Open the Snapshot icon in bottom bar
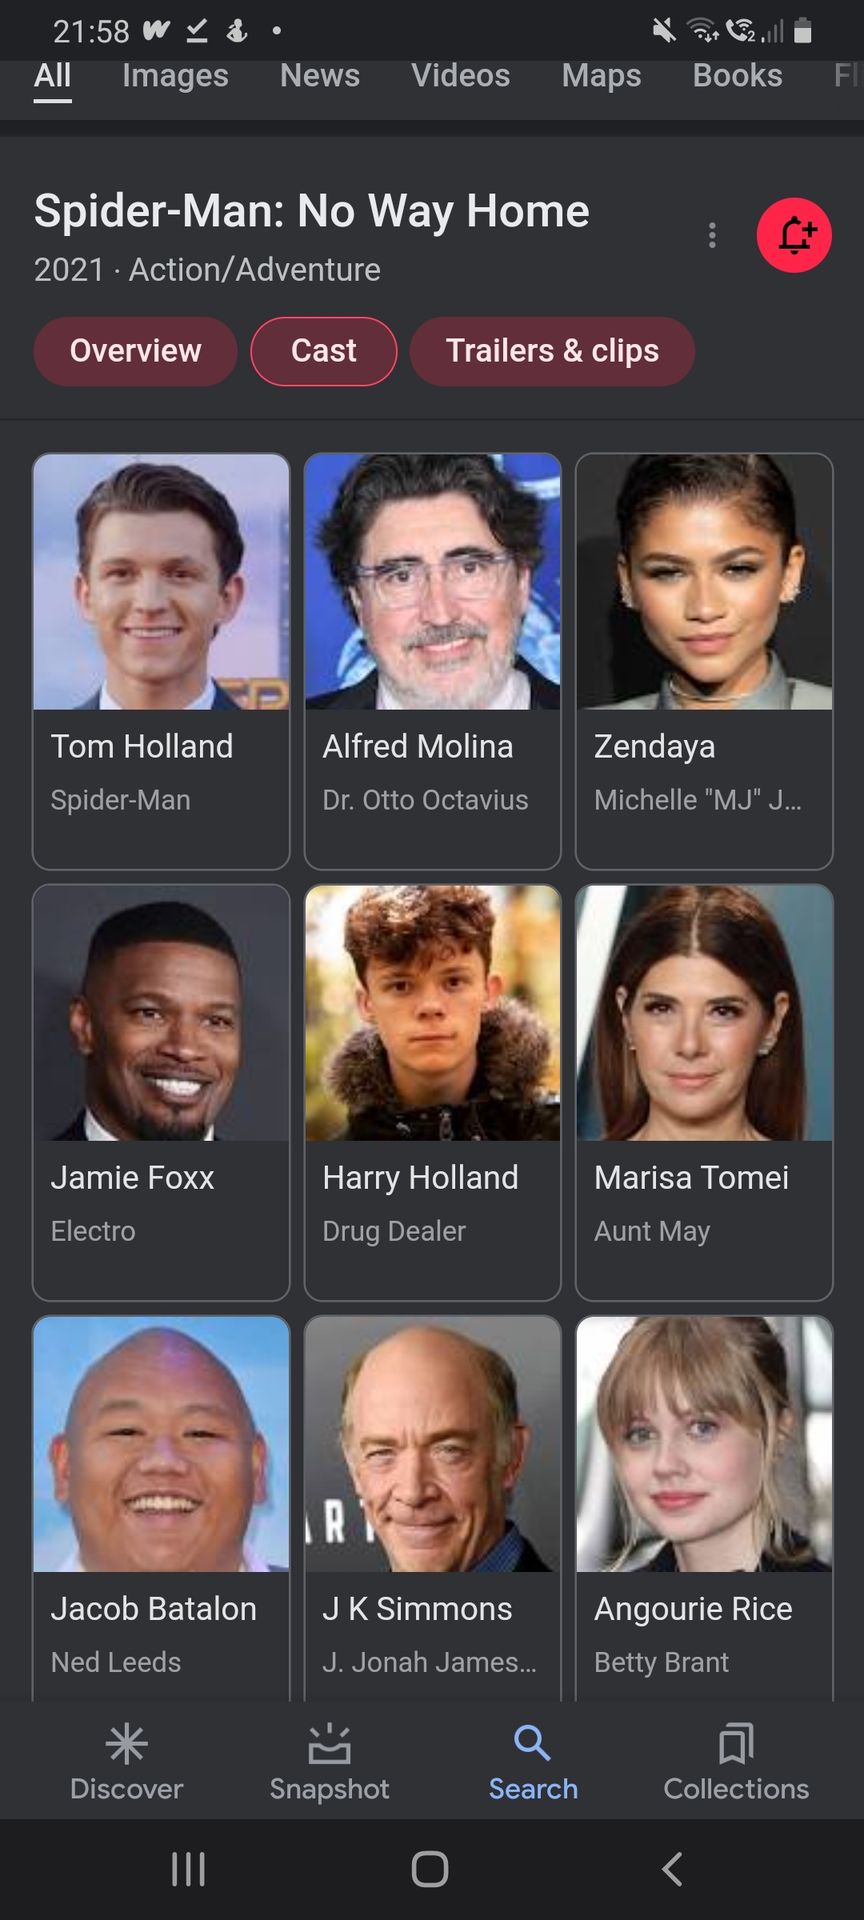 click(329, 1744)
